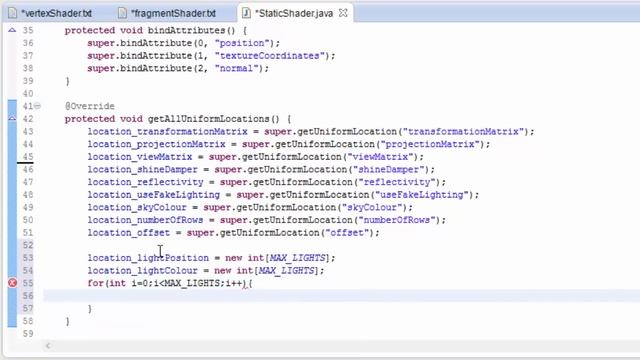Click the "offset" string literal
The height and width of the screenshot is (360, 640).
coord(347,233)
